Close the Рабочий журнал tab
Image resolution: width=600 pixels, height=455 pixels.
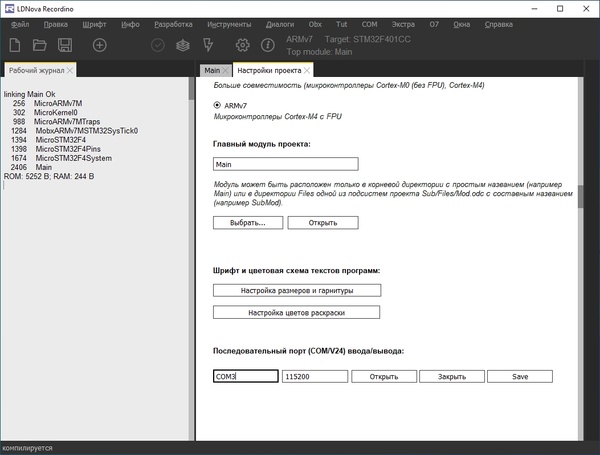tap(71, 71)
